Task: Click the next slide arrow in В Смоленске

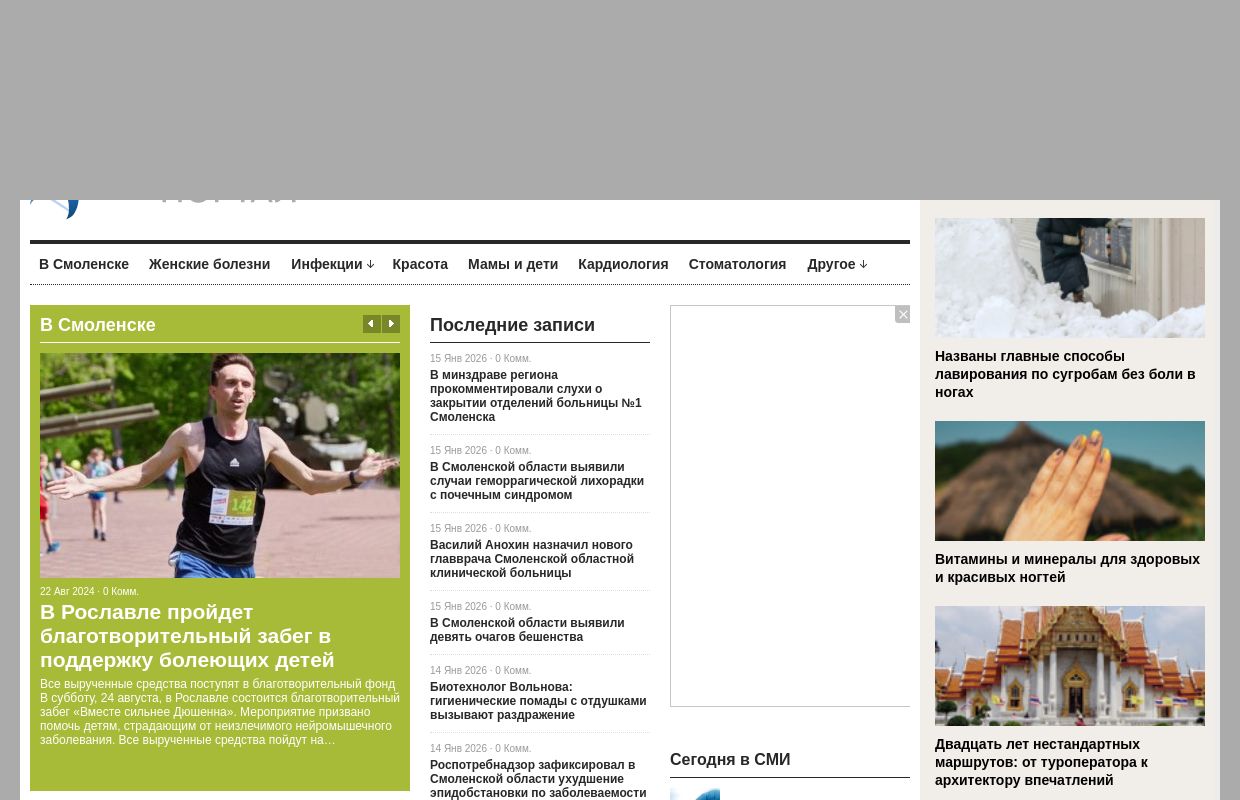Action: pyautogui.click(x=391, y=324)
